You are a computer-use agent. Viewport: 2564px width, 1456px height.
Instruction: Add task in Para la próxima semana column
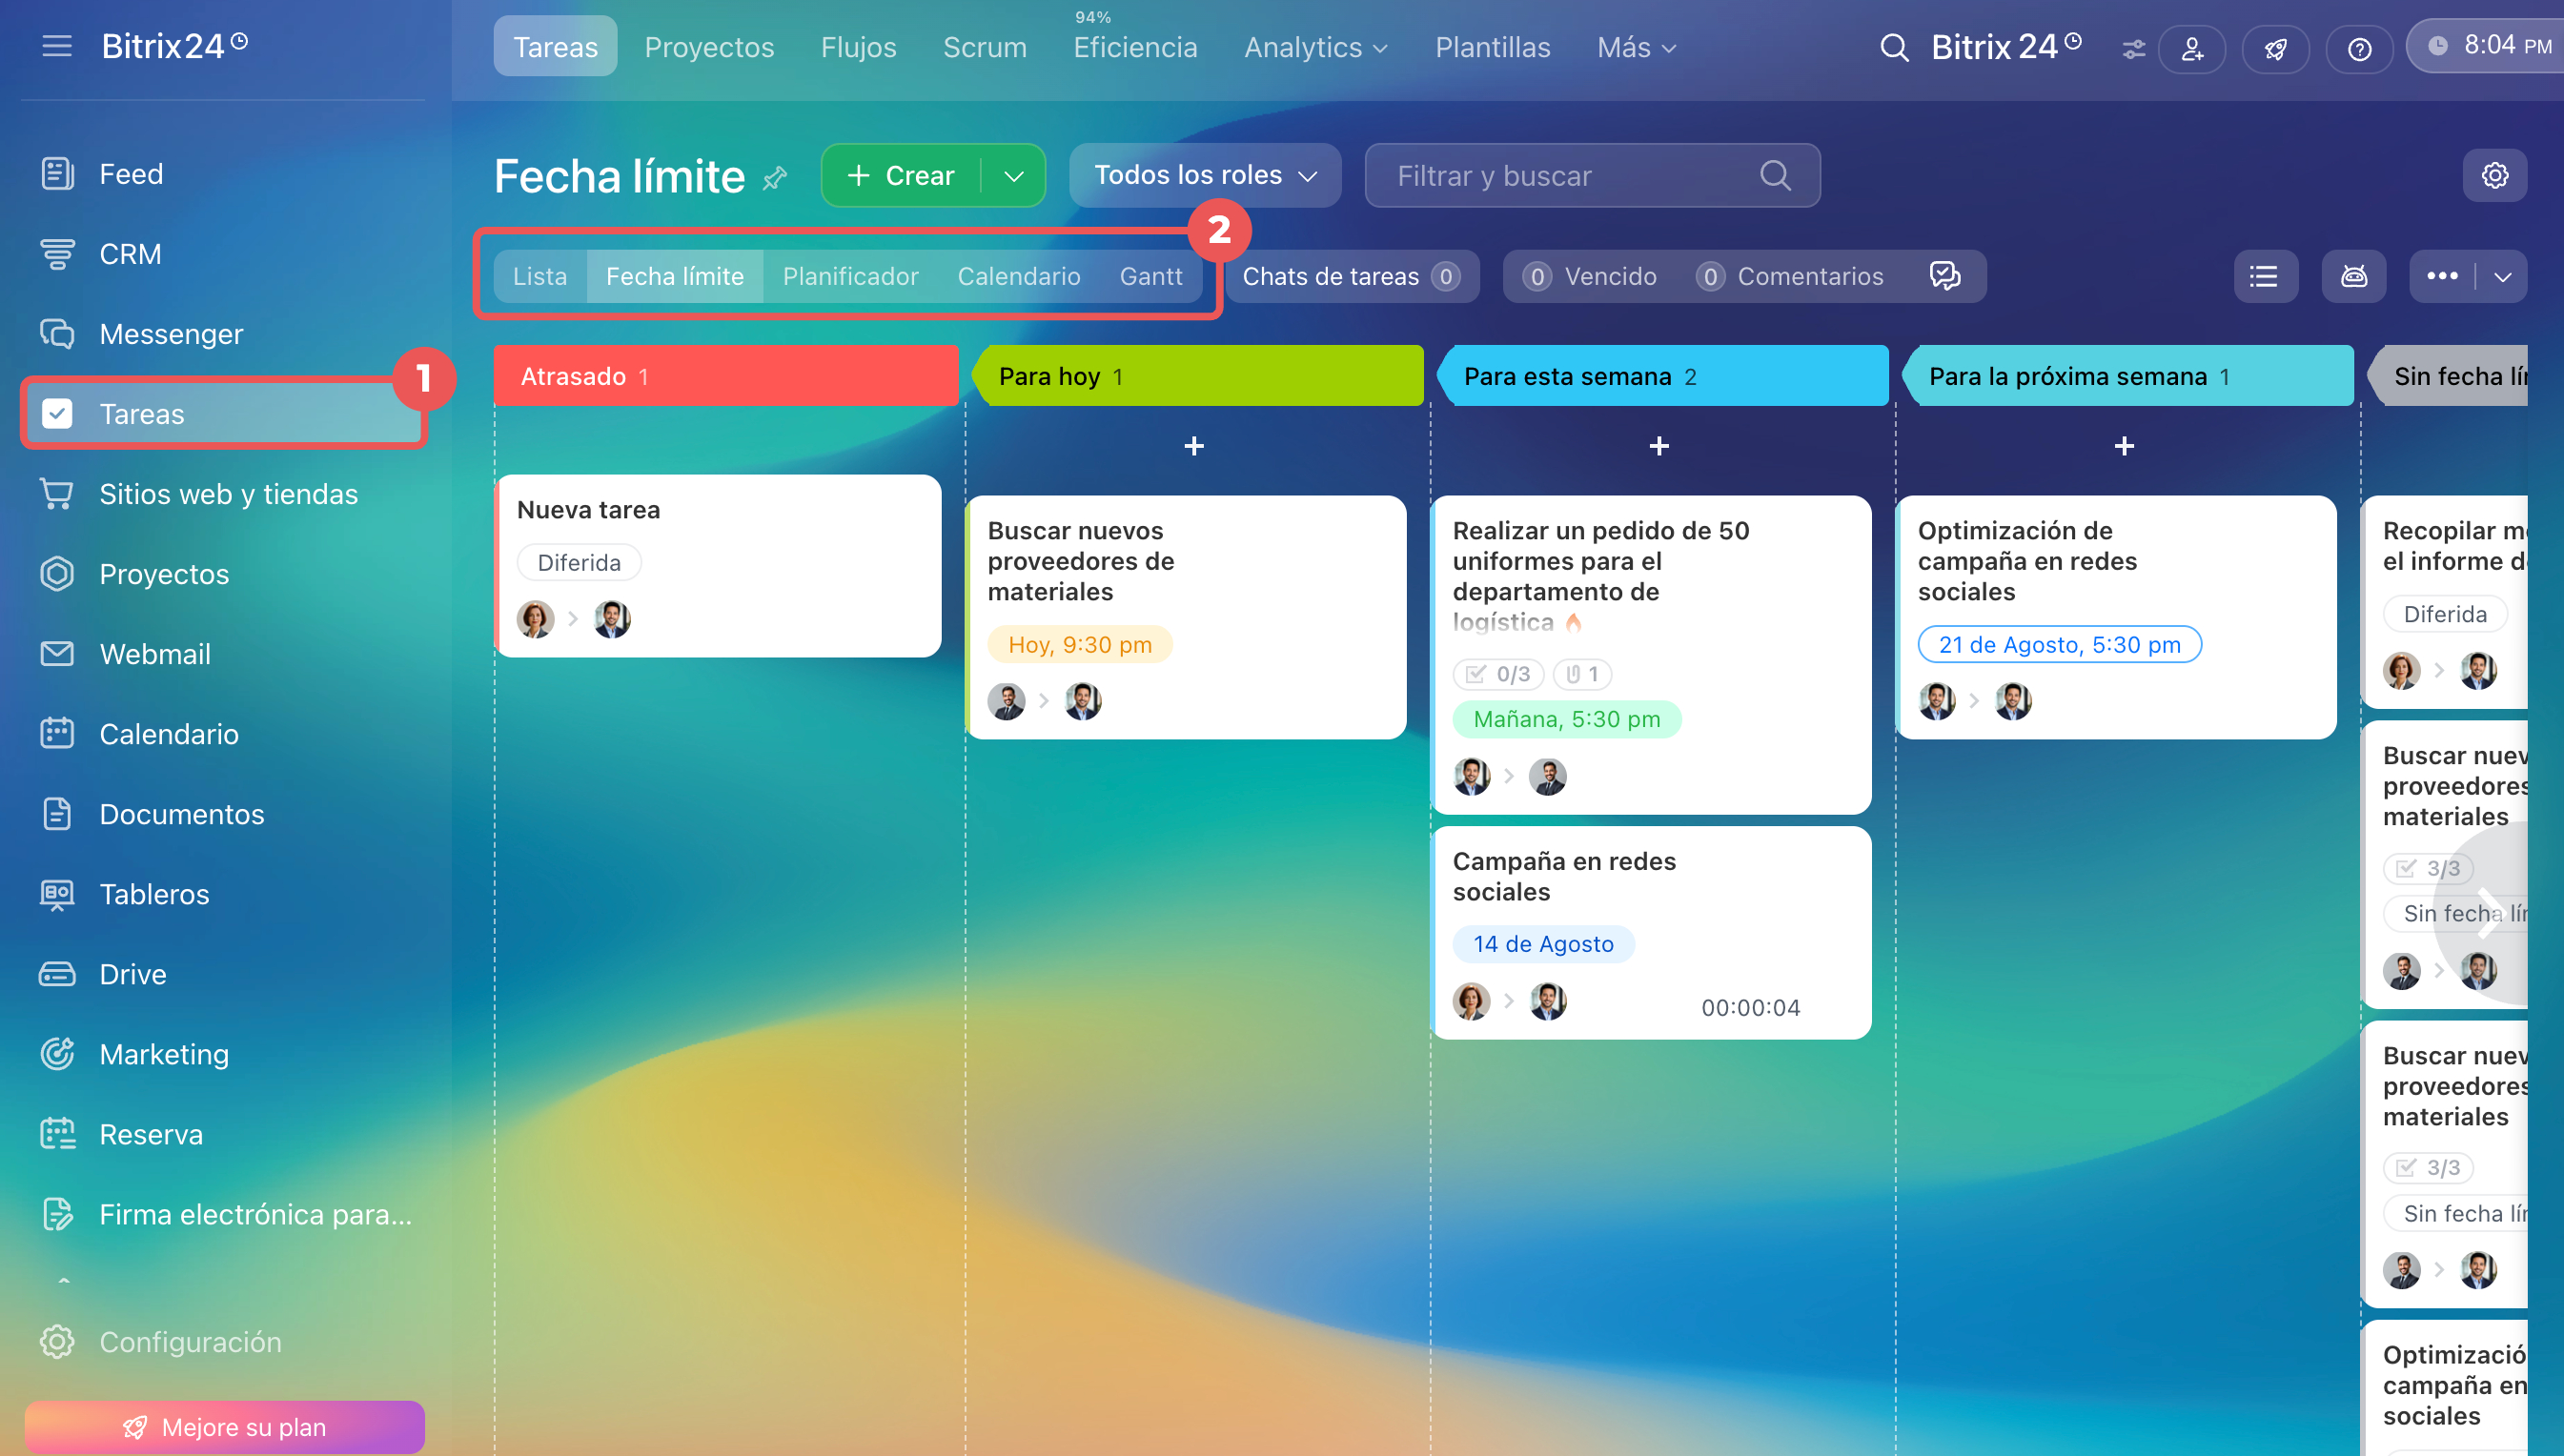(x=2125, y=445)
